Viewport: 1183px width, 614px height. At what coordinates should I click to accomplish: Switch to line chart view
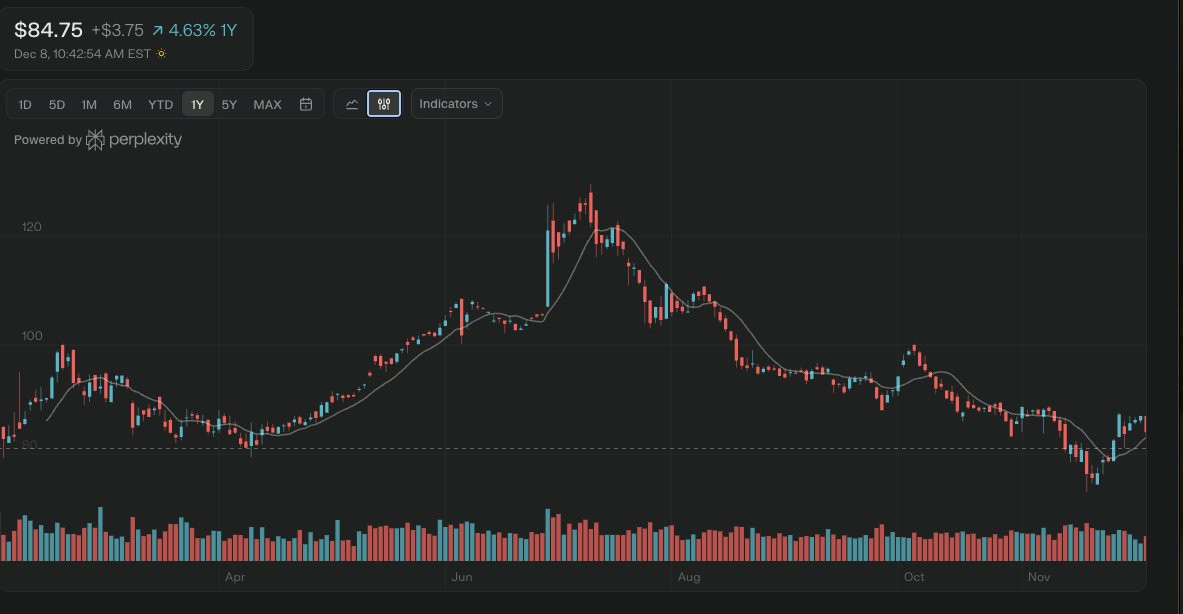352,104
